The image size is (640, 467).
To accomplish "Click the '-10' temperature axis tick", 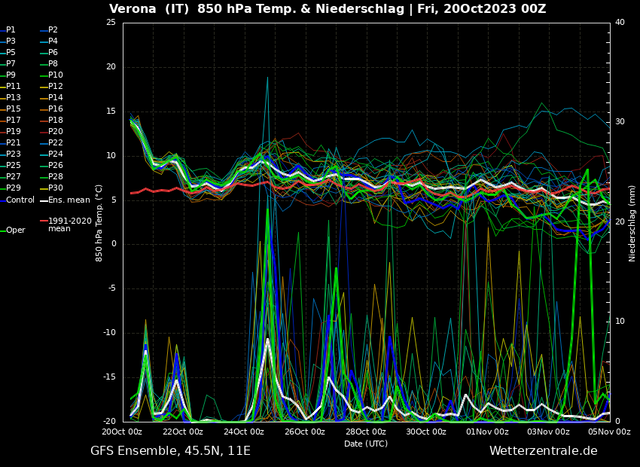I will [109, 333].
